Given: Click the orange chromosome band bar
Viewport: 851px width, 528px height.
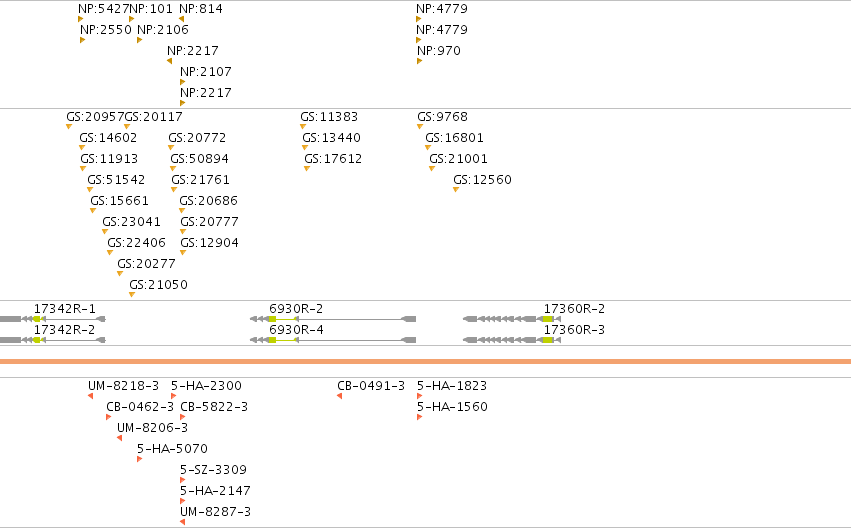Looking at the screenshot, I should pyautogui.click(x=426, y=361).
